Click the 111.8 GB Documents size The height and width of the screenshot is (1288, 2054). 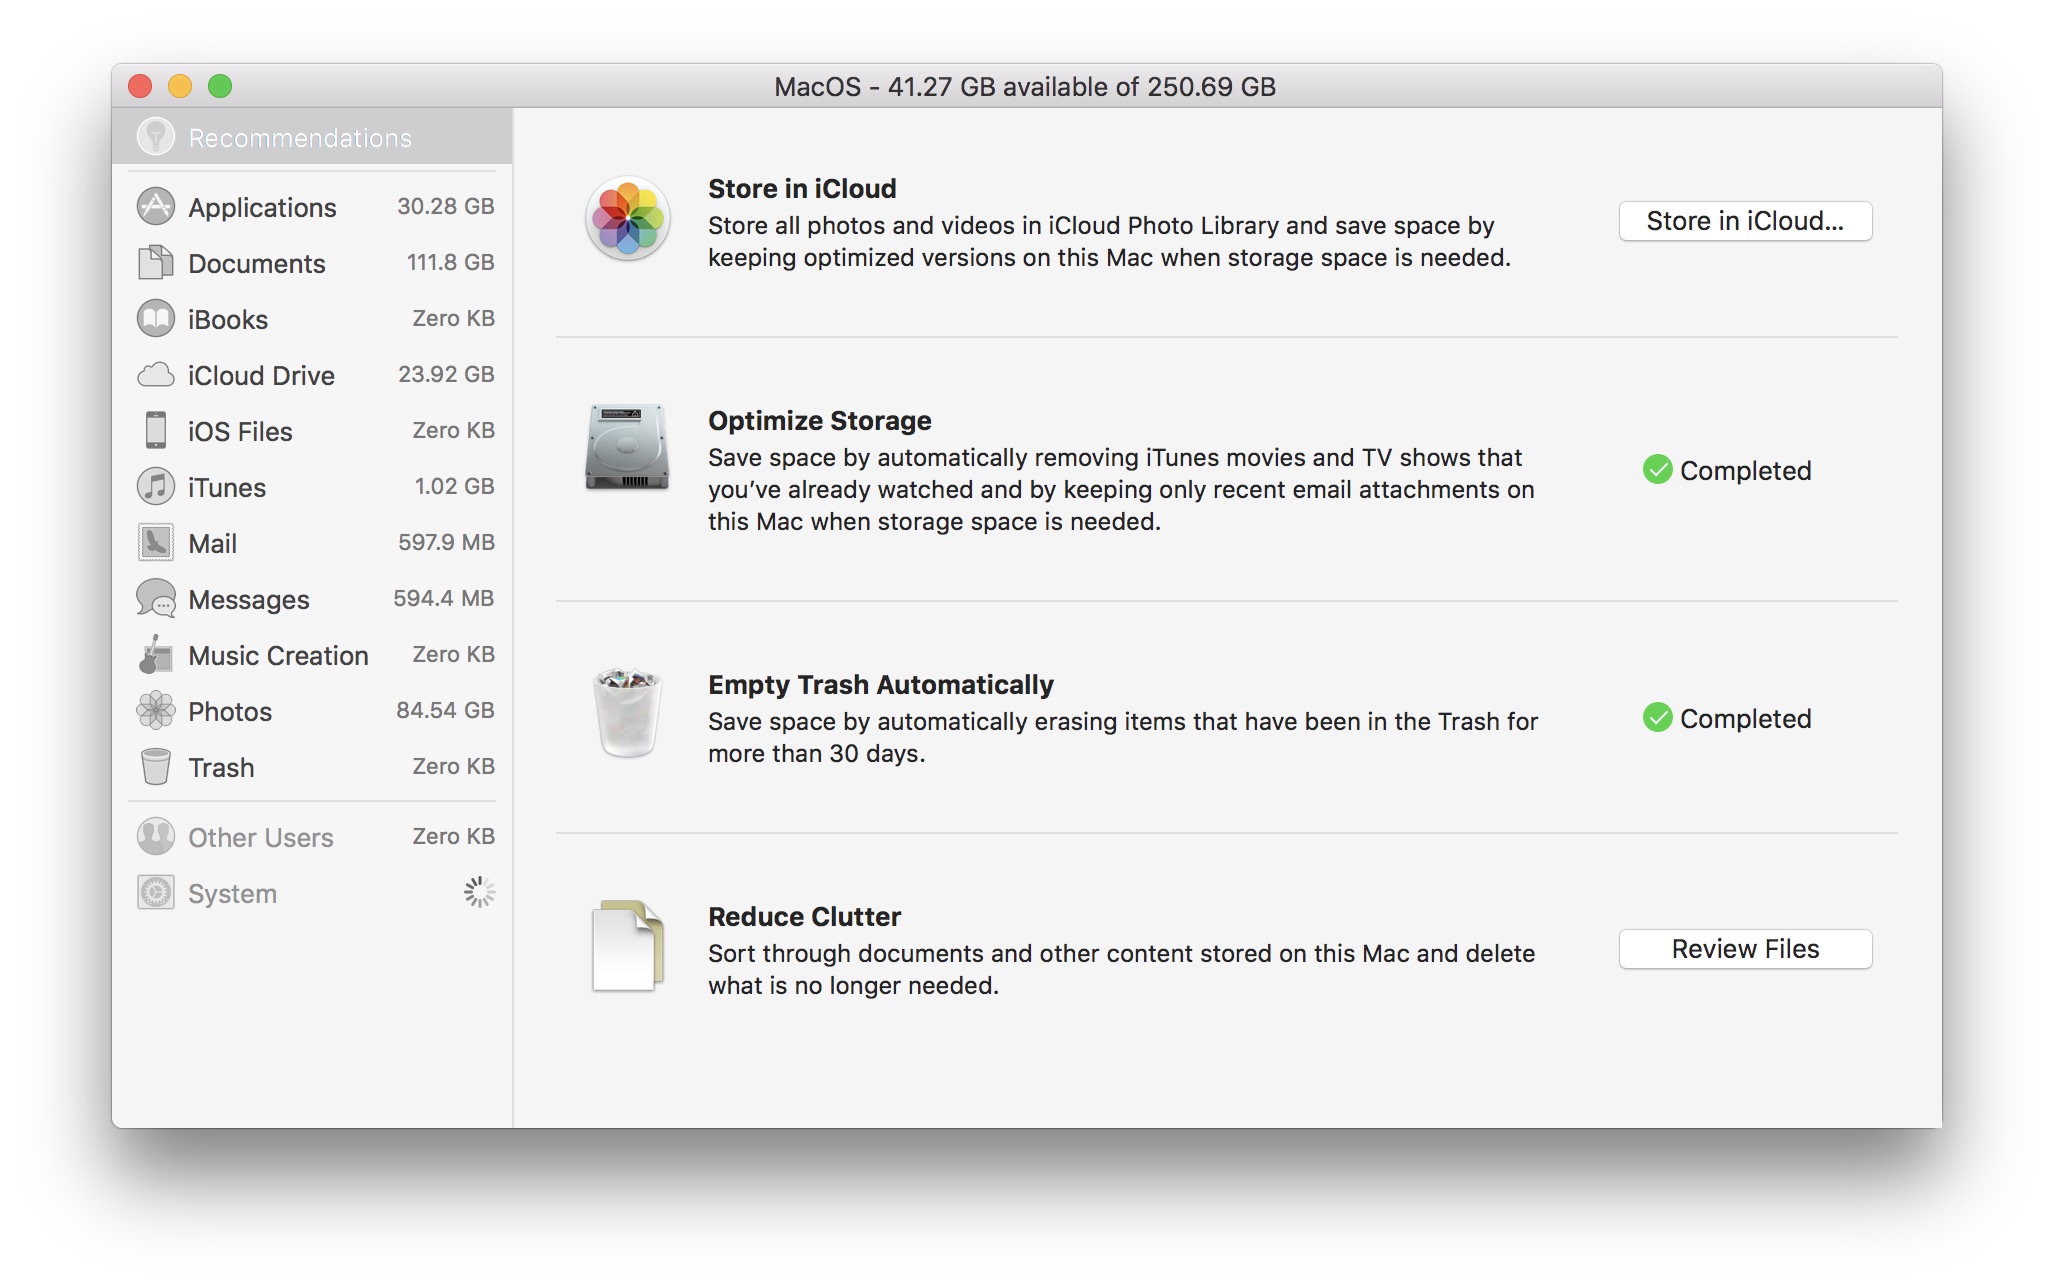[450, 262]
